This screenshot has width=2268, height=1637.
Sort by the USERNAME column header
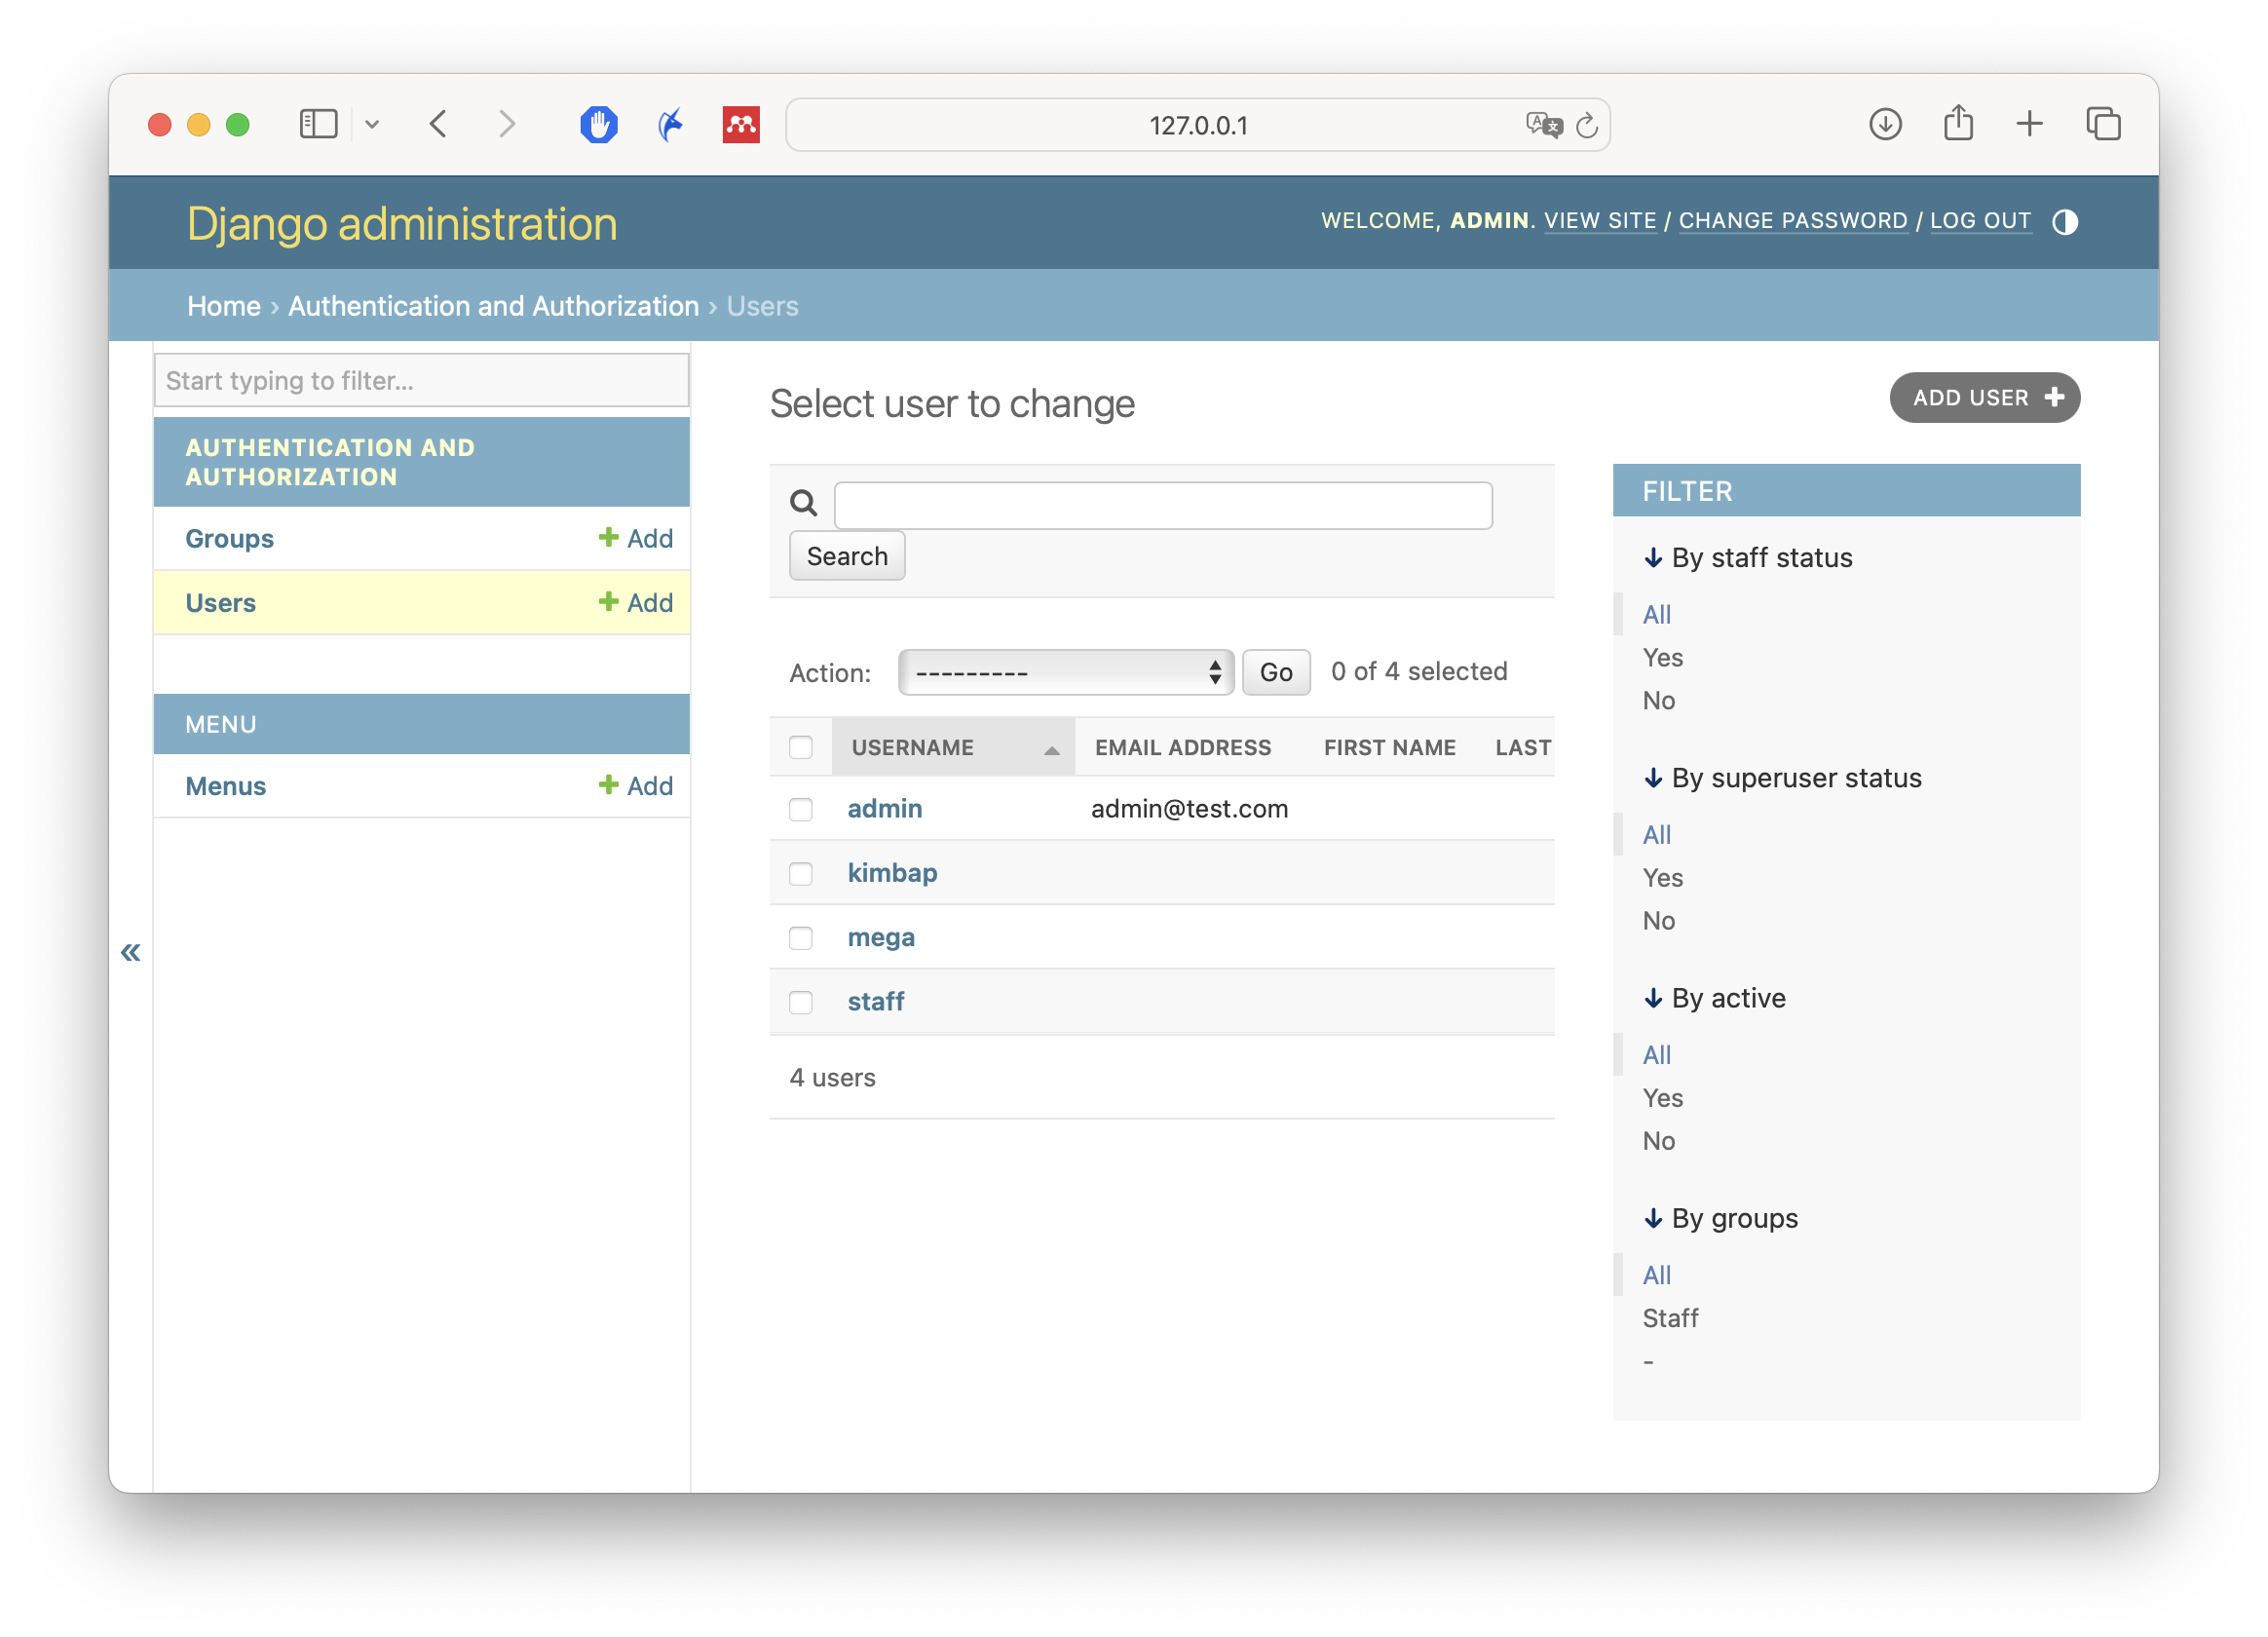[x=912, y=747]
